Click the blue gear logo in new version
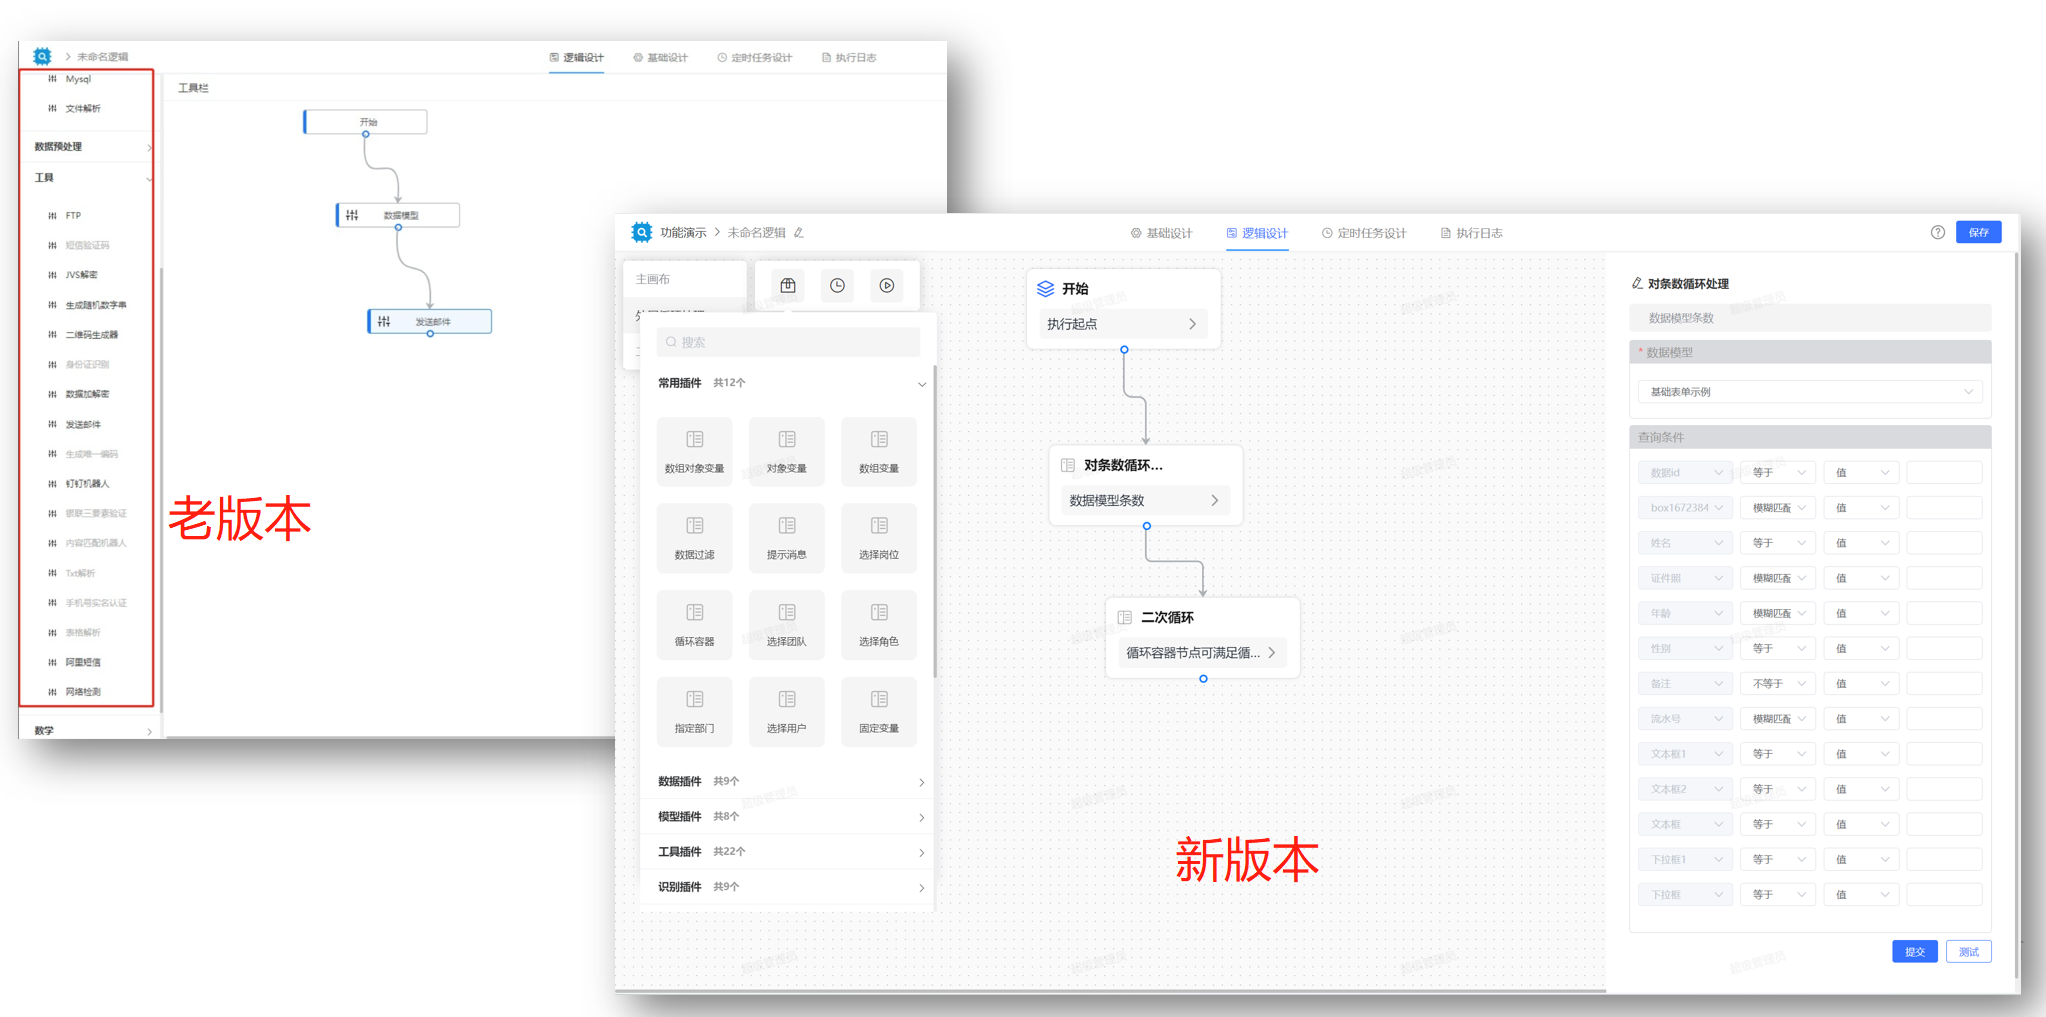The height and width of the screenshot is (1017, 2046). coord(641,232)
